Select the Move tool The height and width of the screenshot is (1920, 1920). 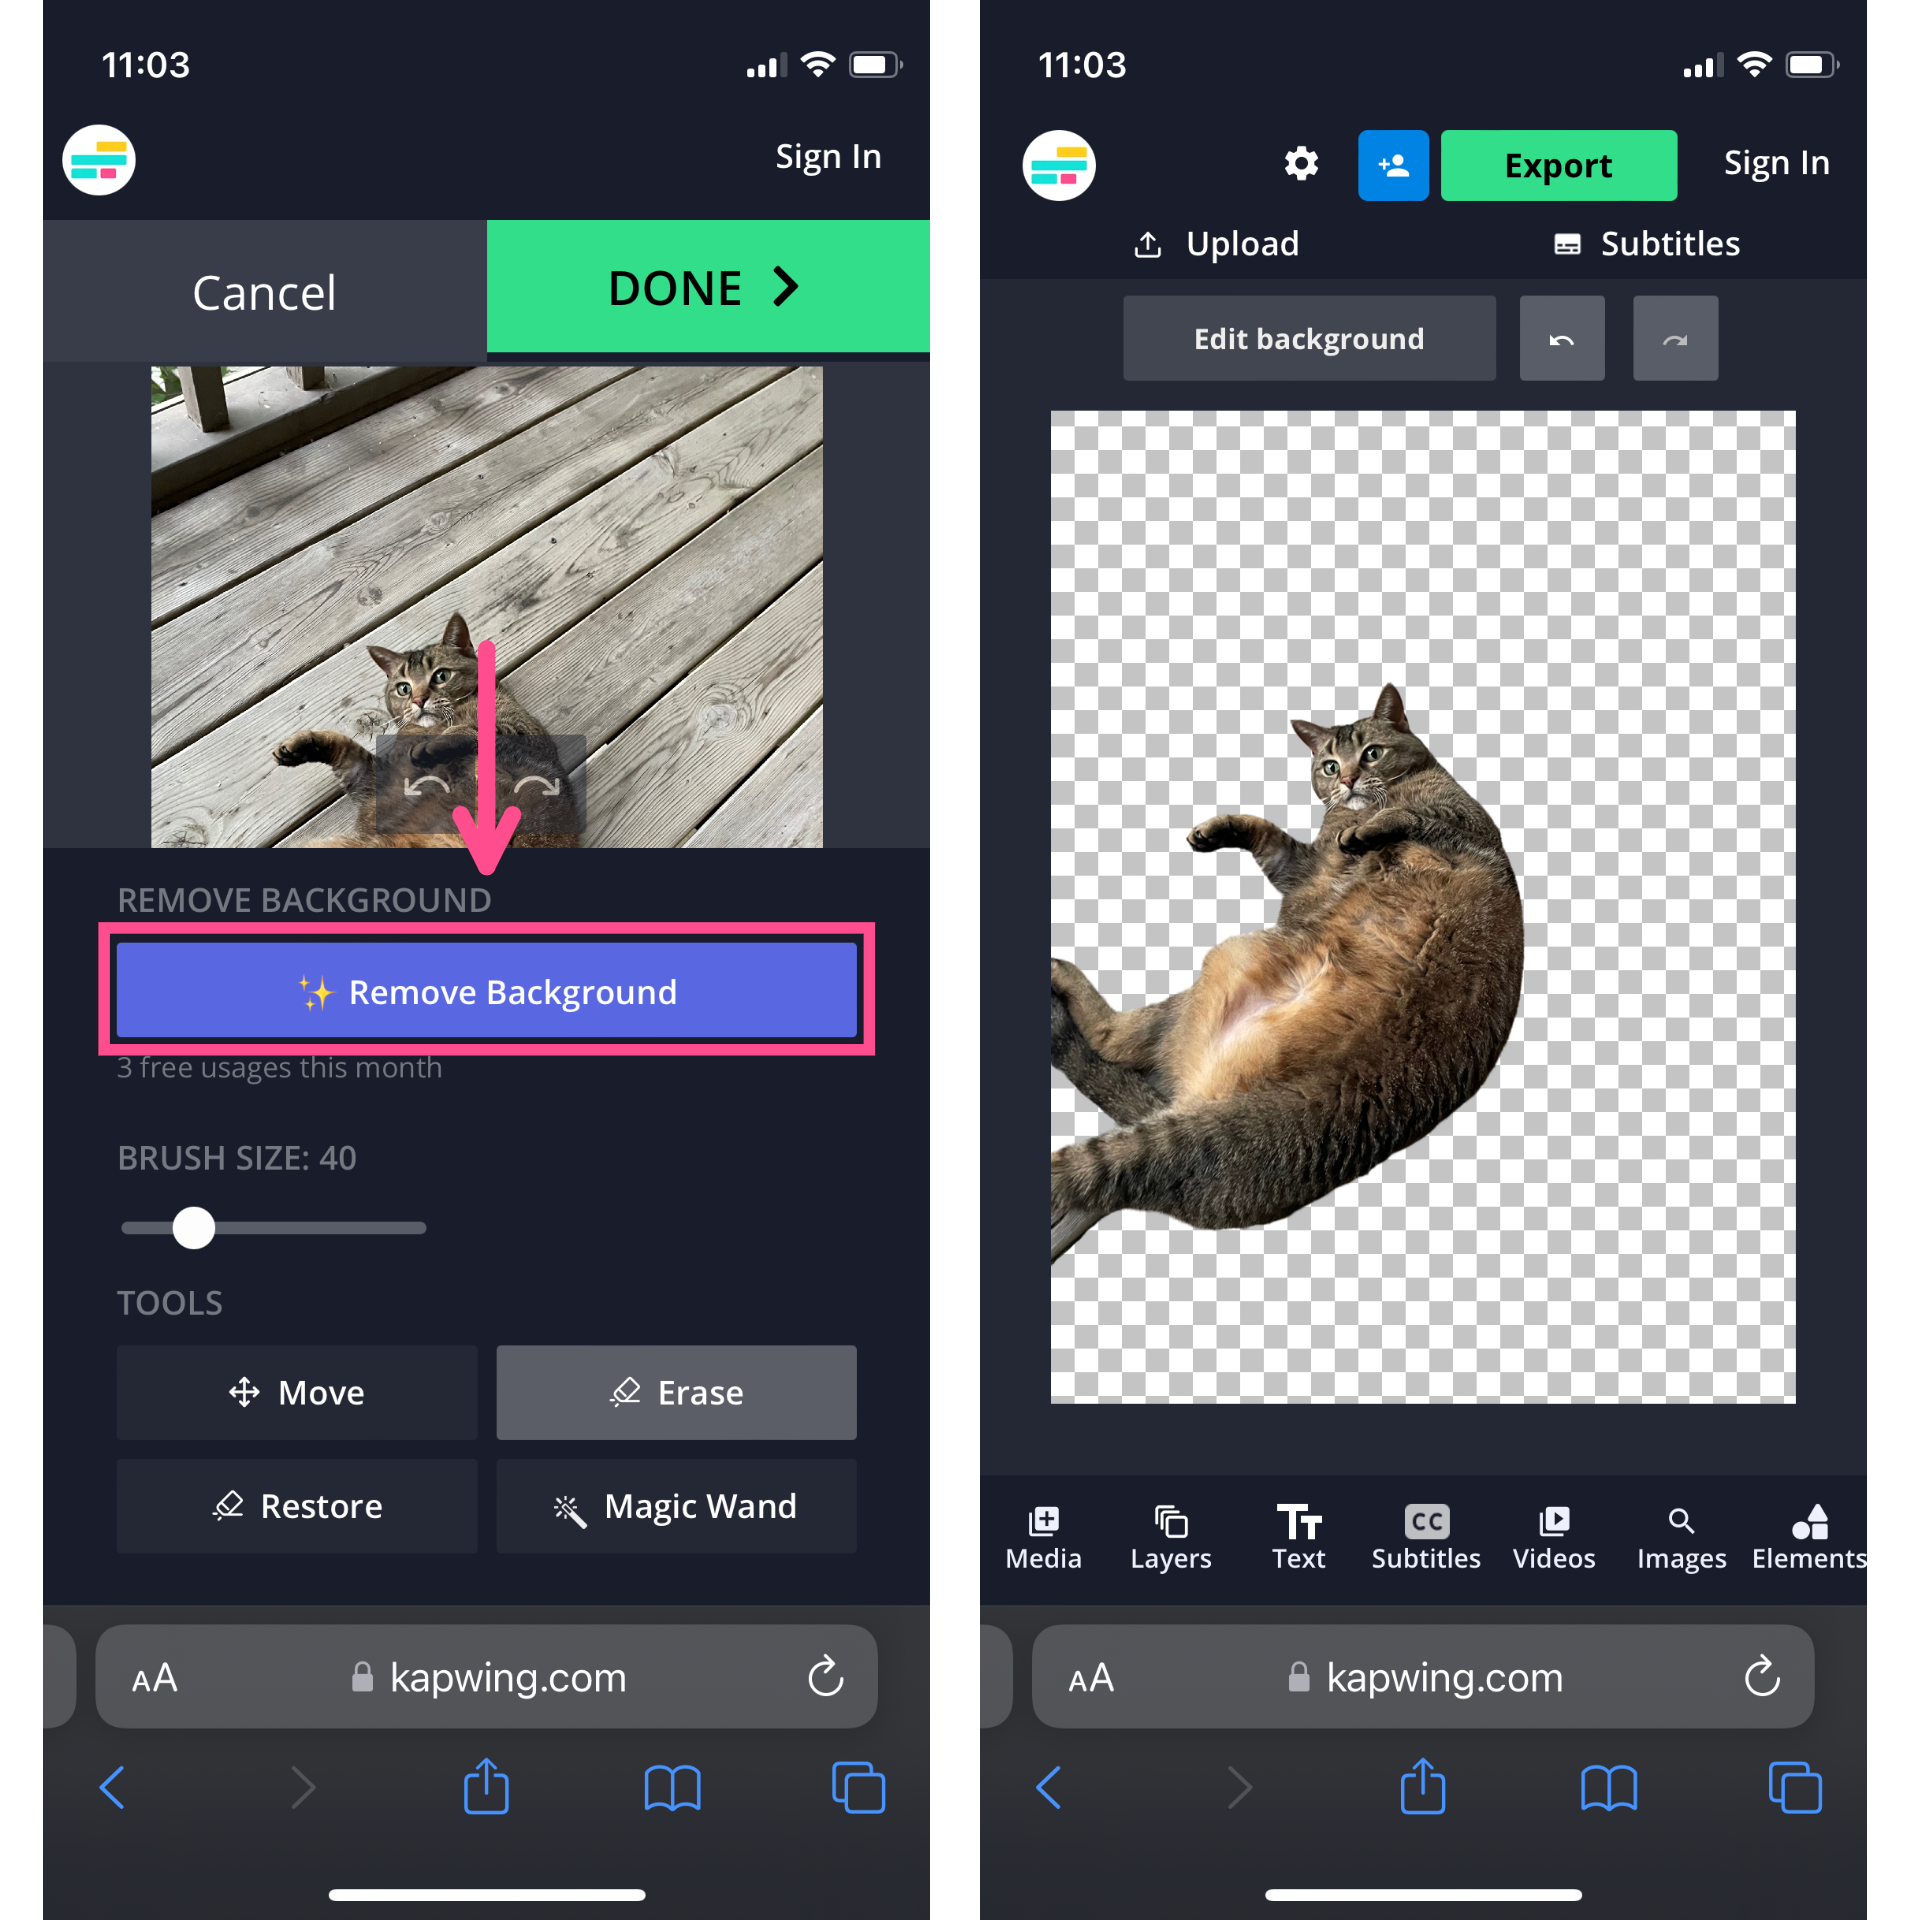point(288,1393)
